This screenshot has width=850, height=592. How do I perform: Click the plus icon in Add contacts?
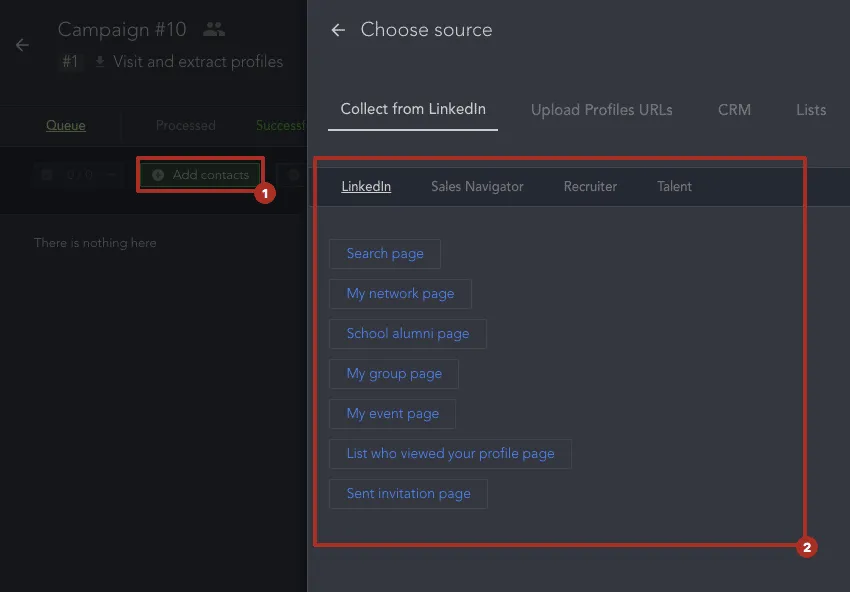(x=158, y=175)
